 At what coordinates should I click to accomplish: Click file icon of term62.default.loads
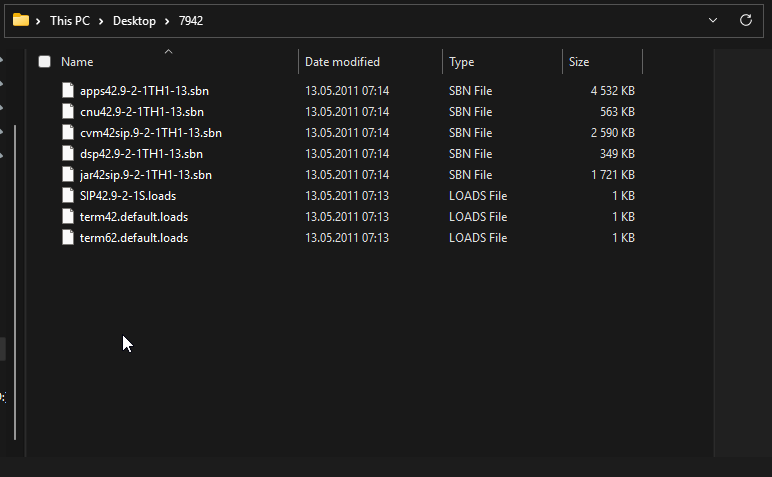[68, 238]
